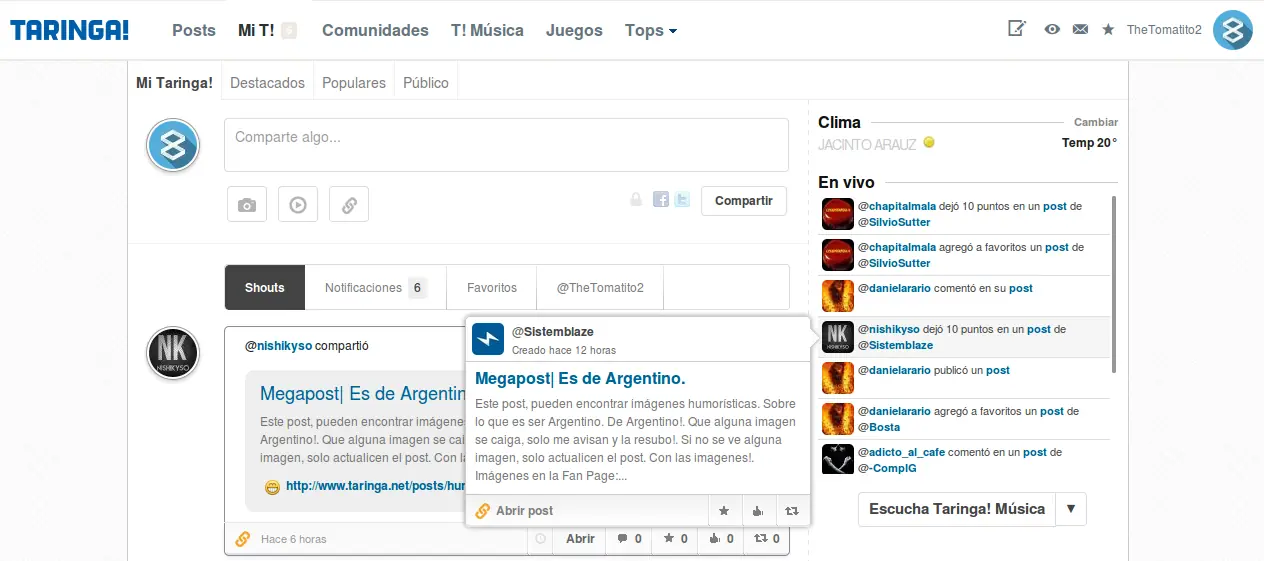
Task: Click the Abrir button on nishikyso shout
Action: coord(581,539)
